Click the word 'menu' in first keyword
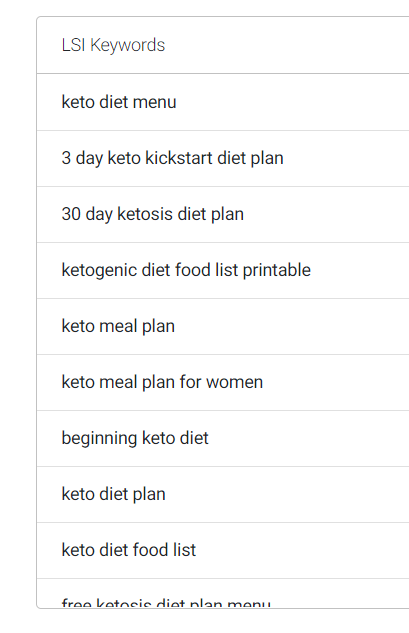409x633 pixels. tap(155, 102)
